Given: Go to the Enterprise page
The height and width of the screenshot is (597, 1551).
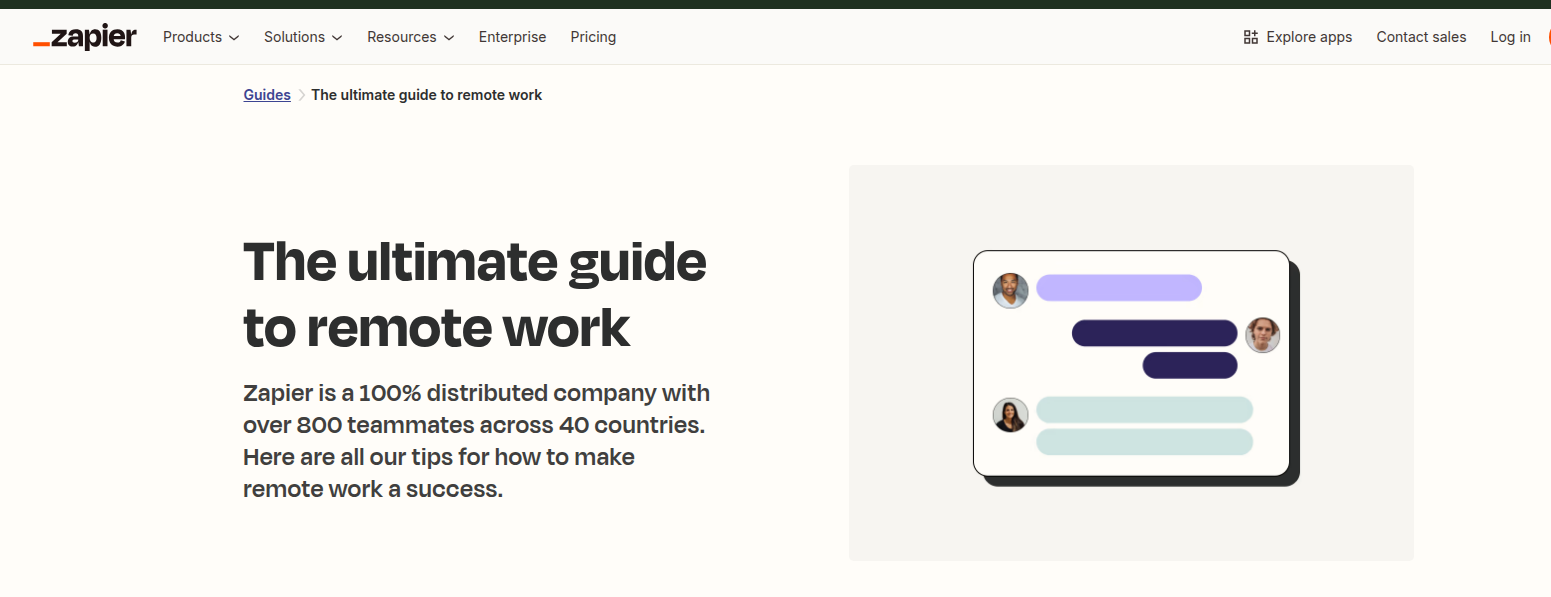Looking at the screenshot, I should 512,37.
